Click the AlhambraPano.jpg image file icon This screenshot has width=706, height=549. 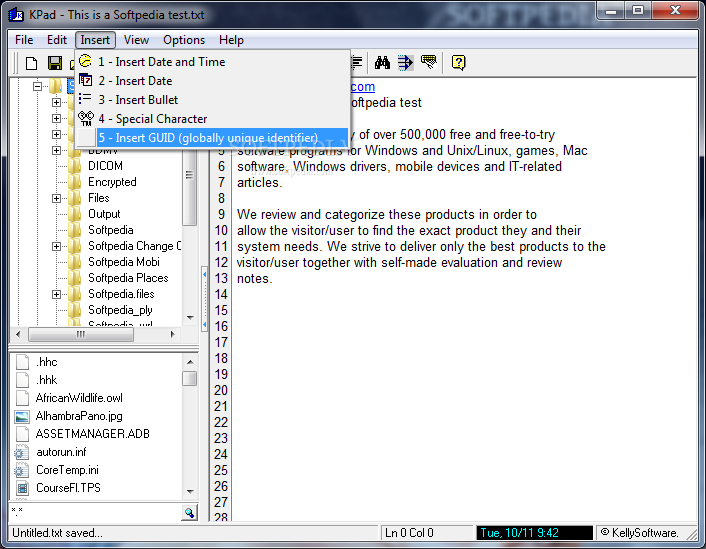coord(22,416)
